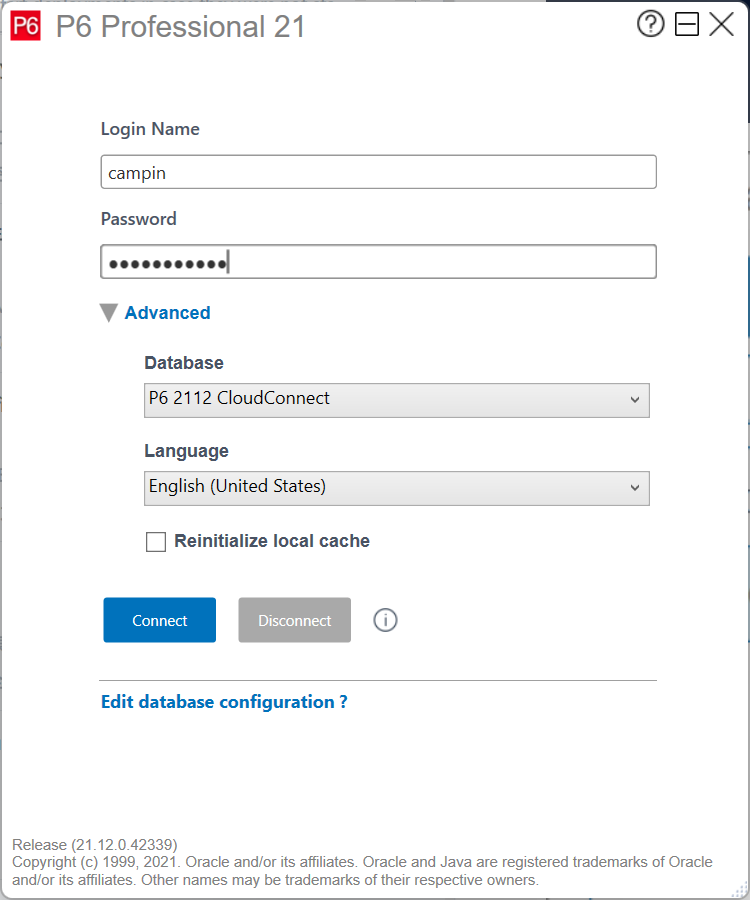Open Edit database configuration link
Image resolution: width=750 pixels, height=900 pixels.
coord(224,702)
